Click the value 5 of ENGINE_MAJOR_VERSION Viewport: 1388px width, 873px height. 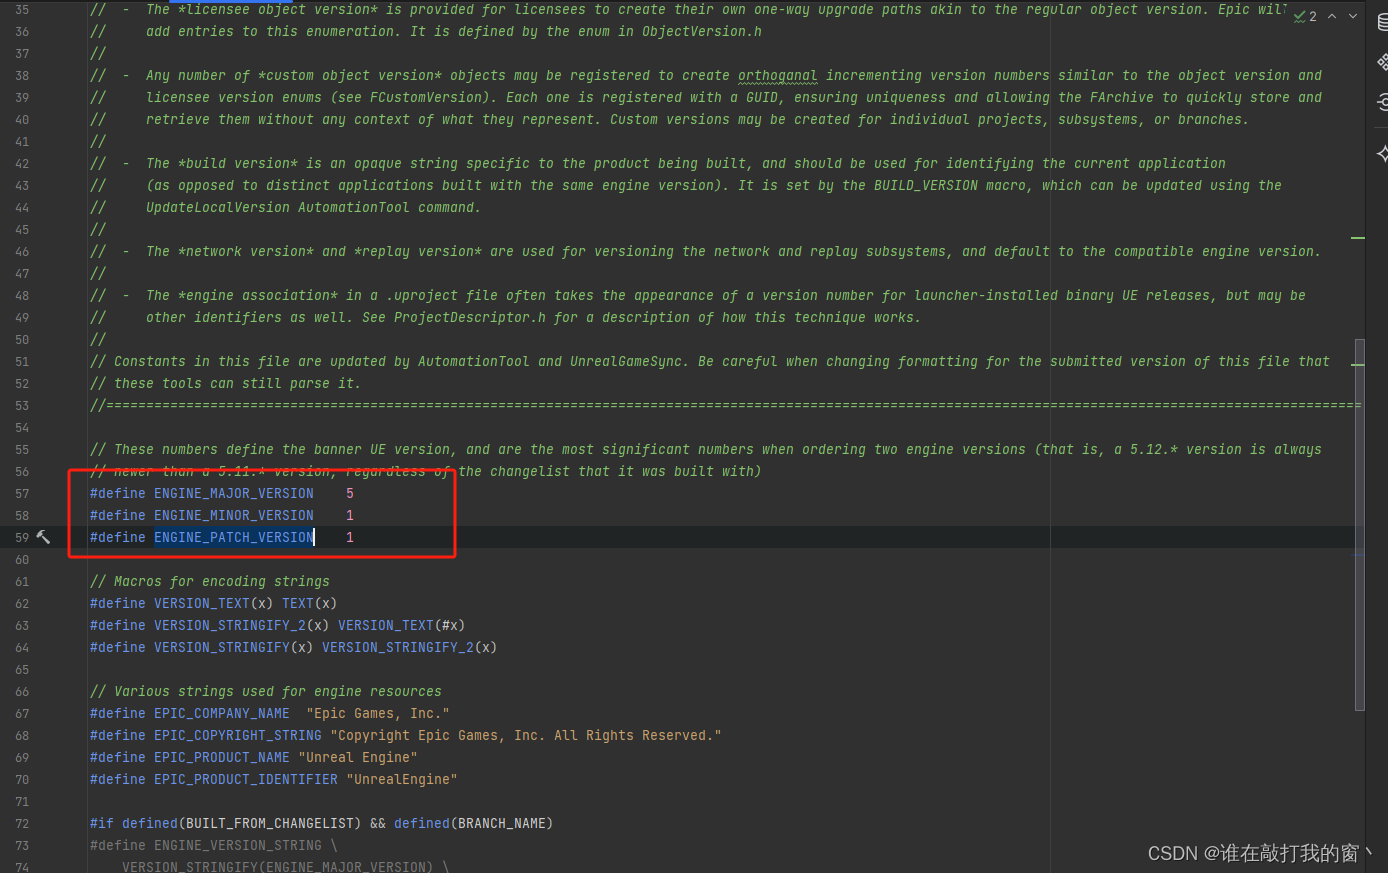pos(349,493)
